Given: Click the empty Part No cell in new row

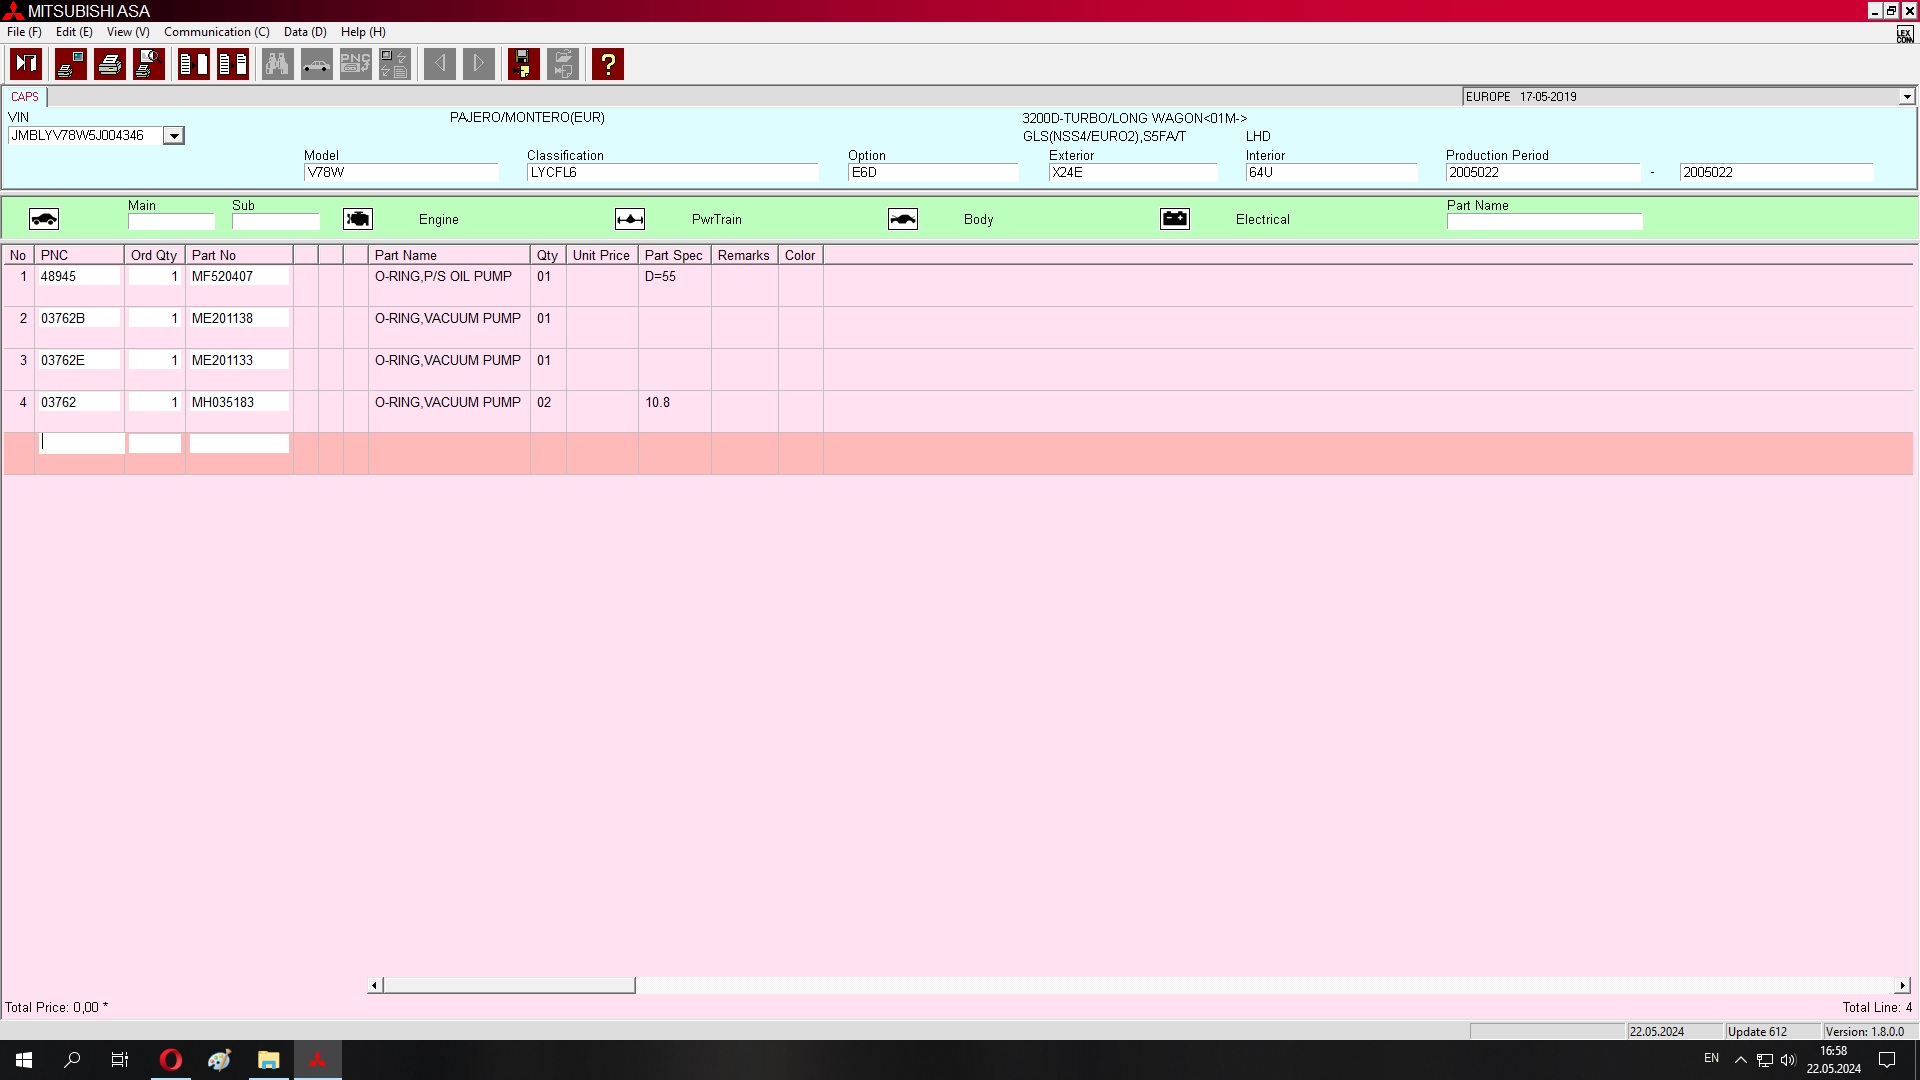Looking at the screenshot, I should pyautogui.click(x=239, y=443).
